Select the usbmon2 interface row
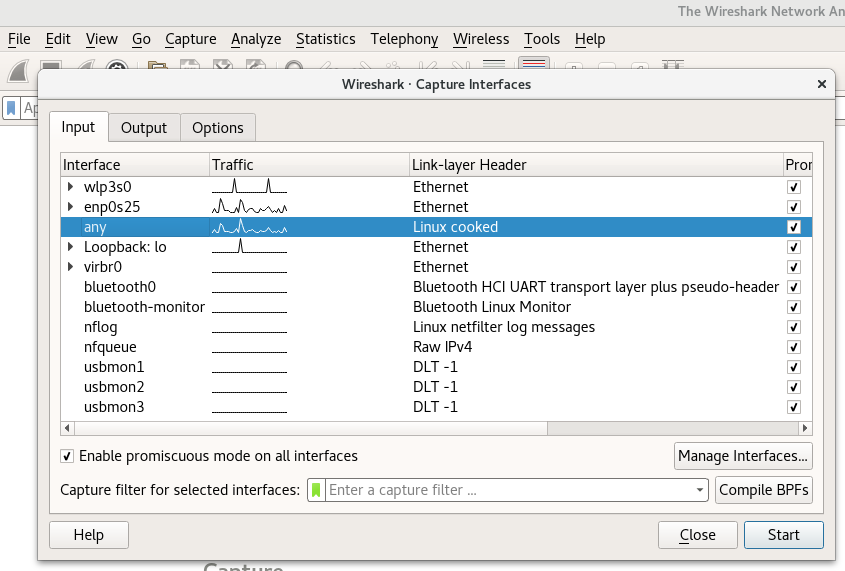 point(436,387)
